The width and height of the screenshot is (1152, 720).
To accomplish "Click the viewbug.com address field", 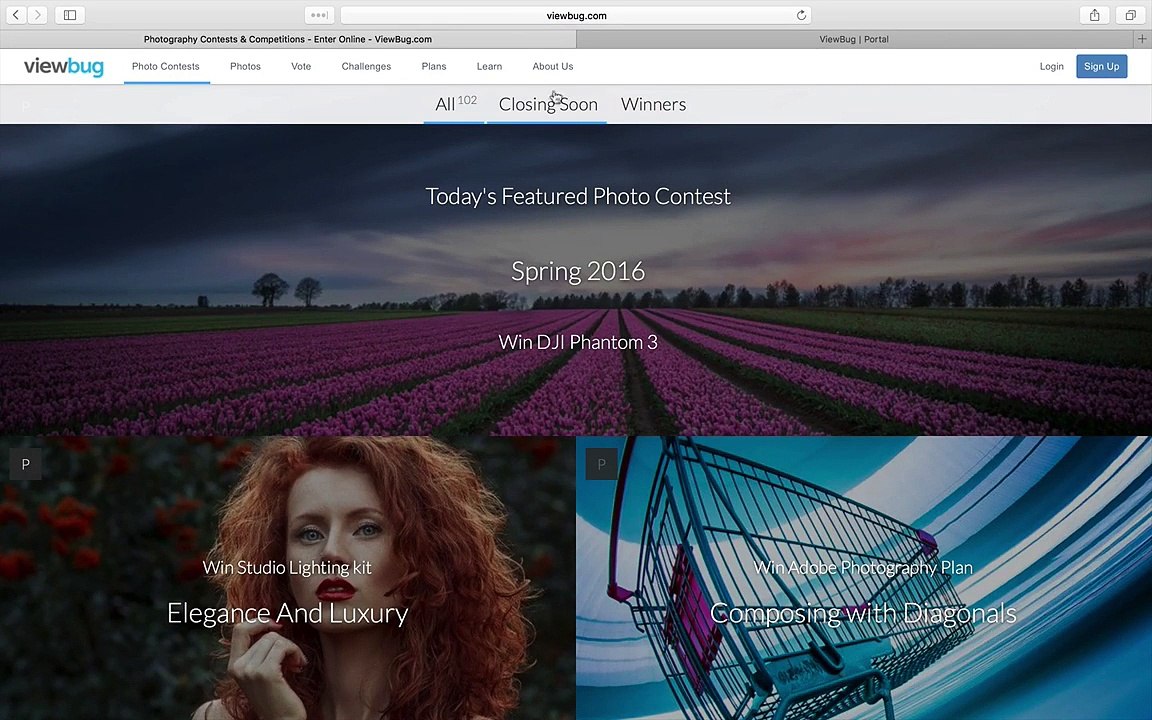I will [576, 15].
